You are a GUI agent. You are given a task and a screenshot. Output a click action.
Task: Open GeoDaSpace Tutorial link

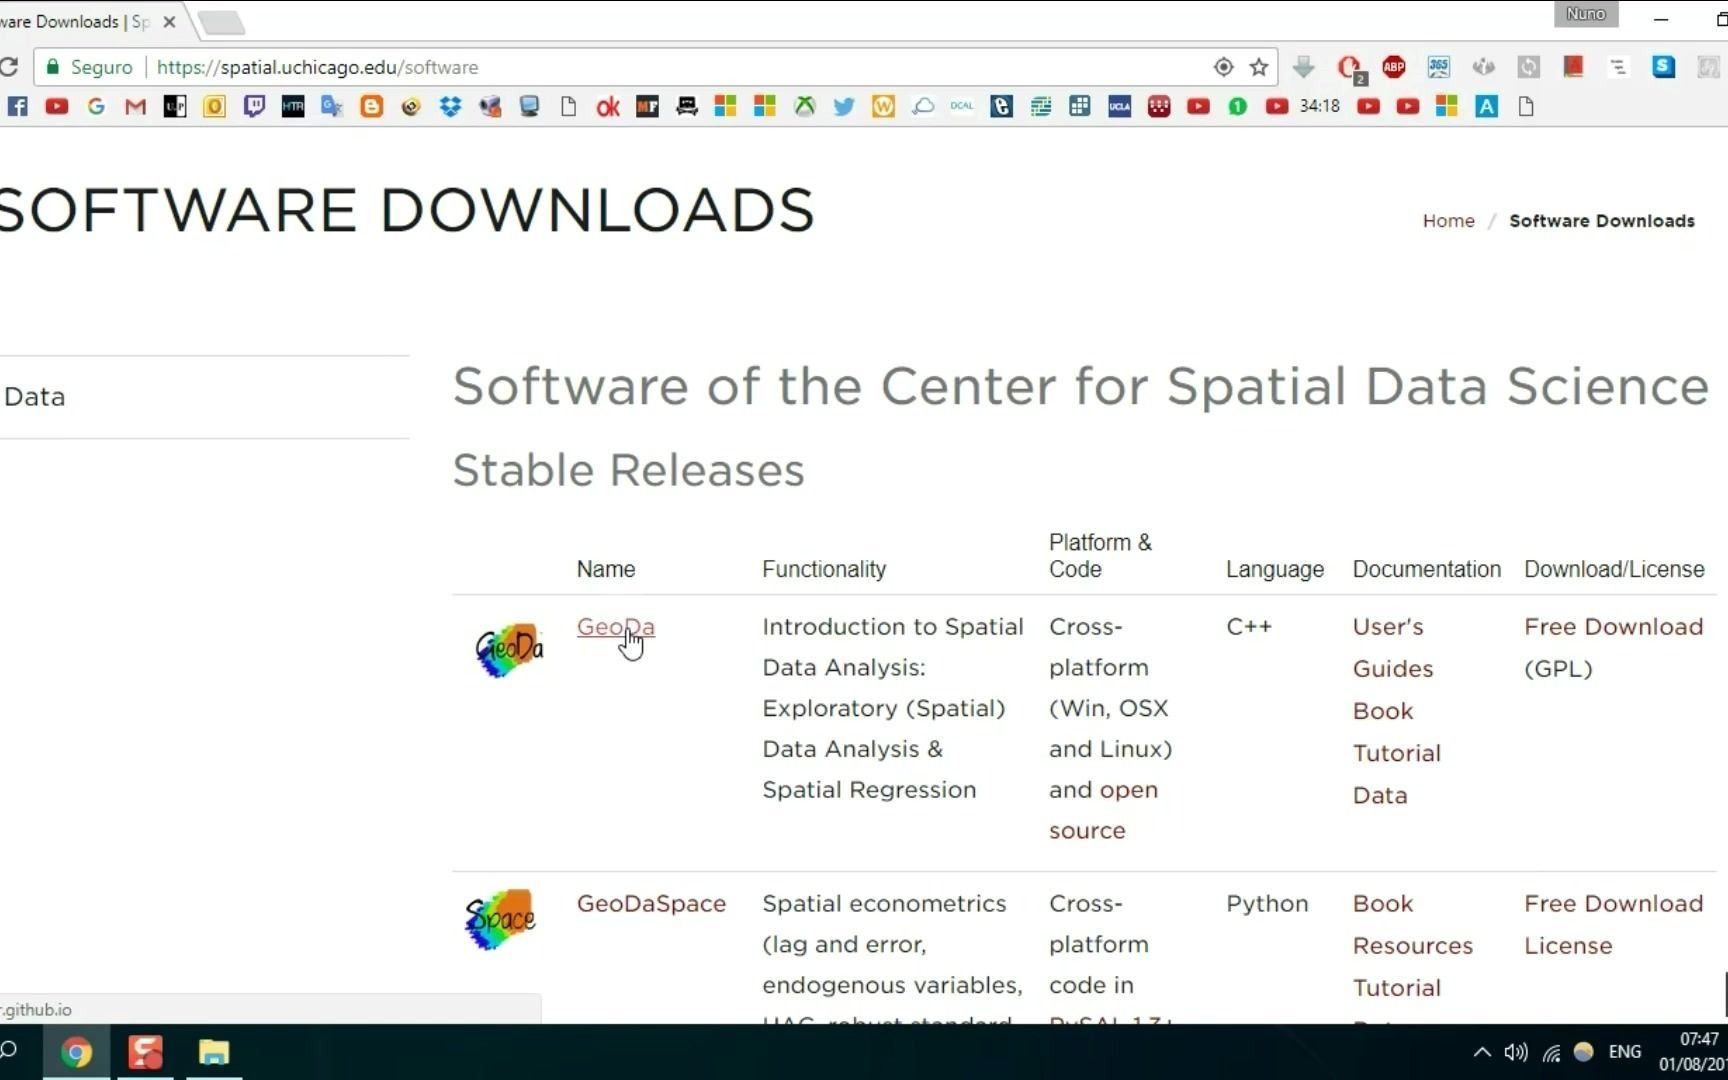pyautogui.click(x=1397, y=987)
